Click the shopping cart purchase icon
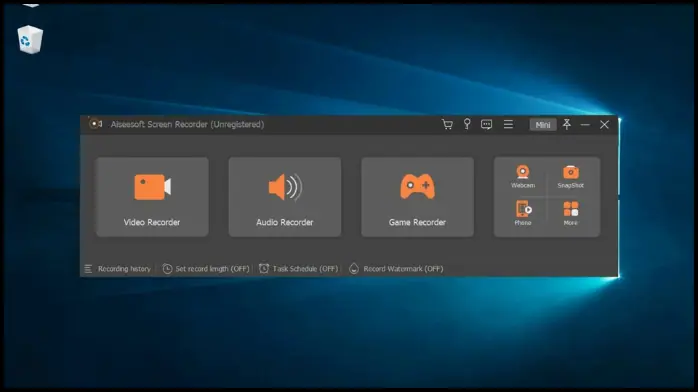 tap(447, 125)
